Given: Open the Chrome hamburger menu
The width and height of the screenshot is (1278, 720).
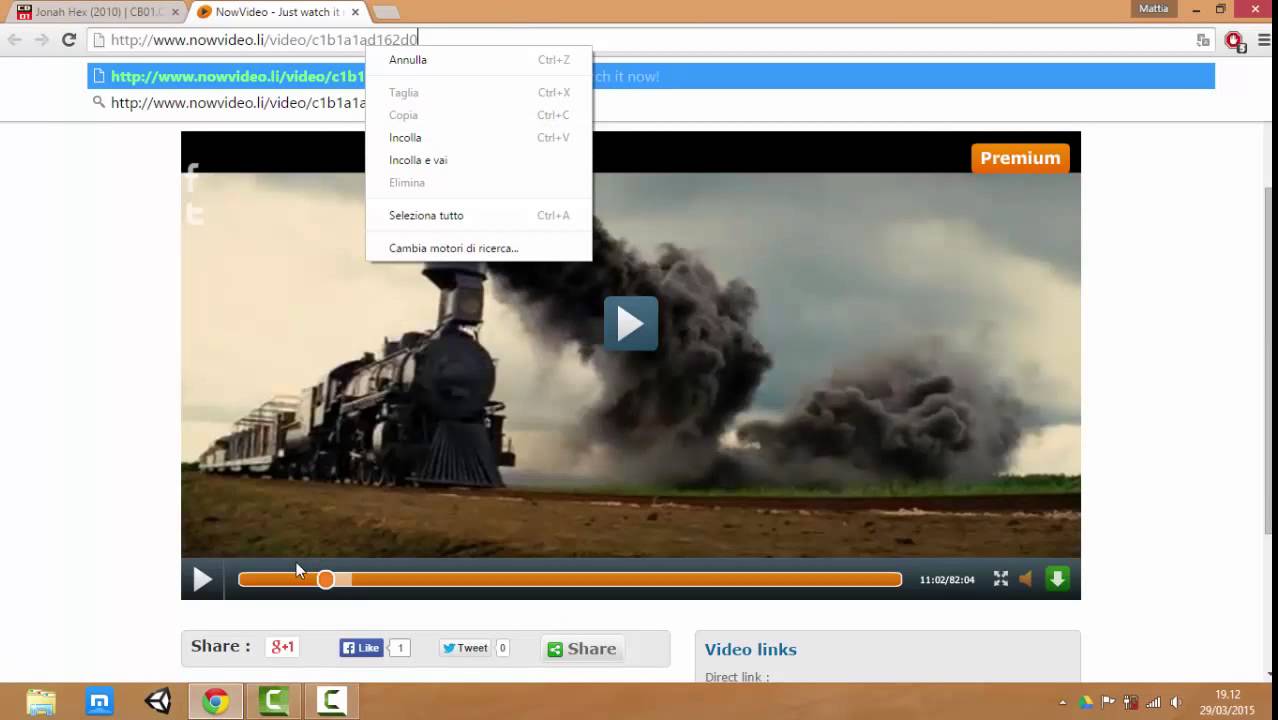Looking at the screenshot, I should 1264,40.
